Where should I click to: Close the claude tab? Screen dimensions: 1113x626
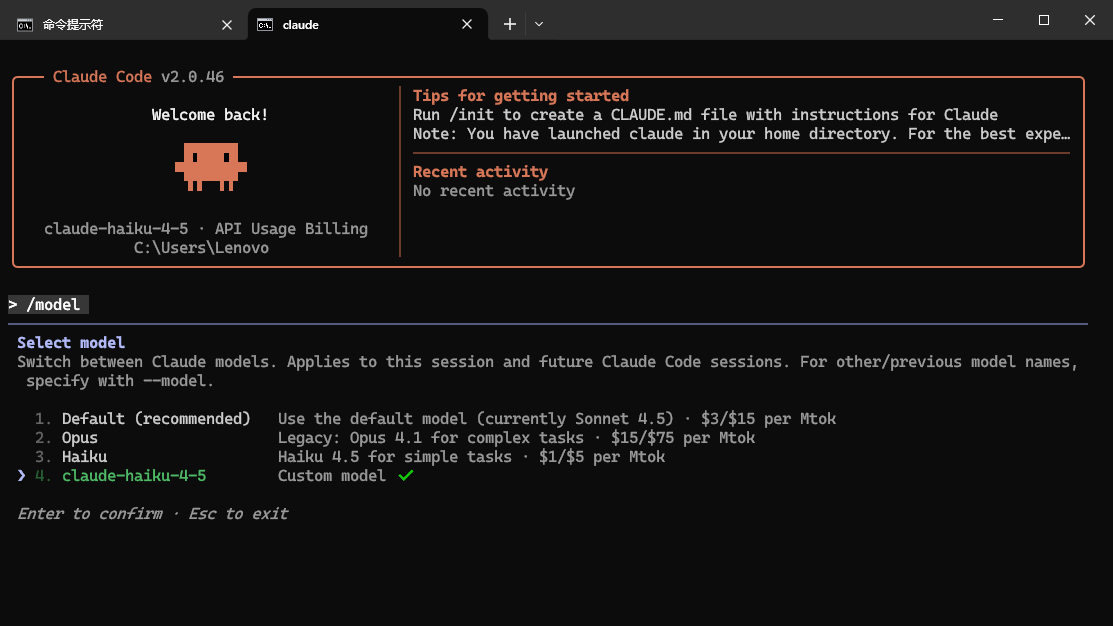466,24
